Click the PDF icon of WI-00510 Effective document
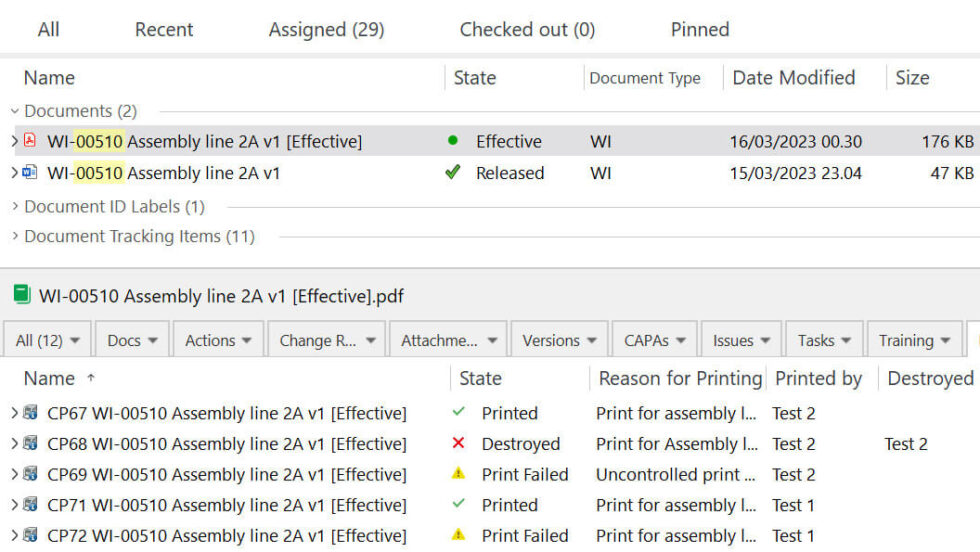Viewport: 980px width, 552px height. tap(29, 140)
